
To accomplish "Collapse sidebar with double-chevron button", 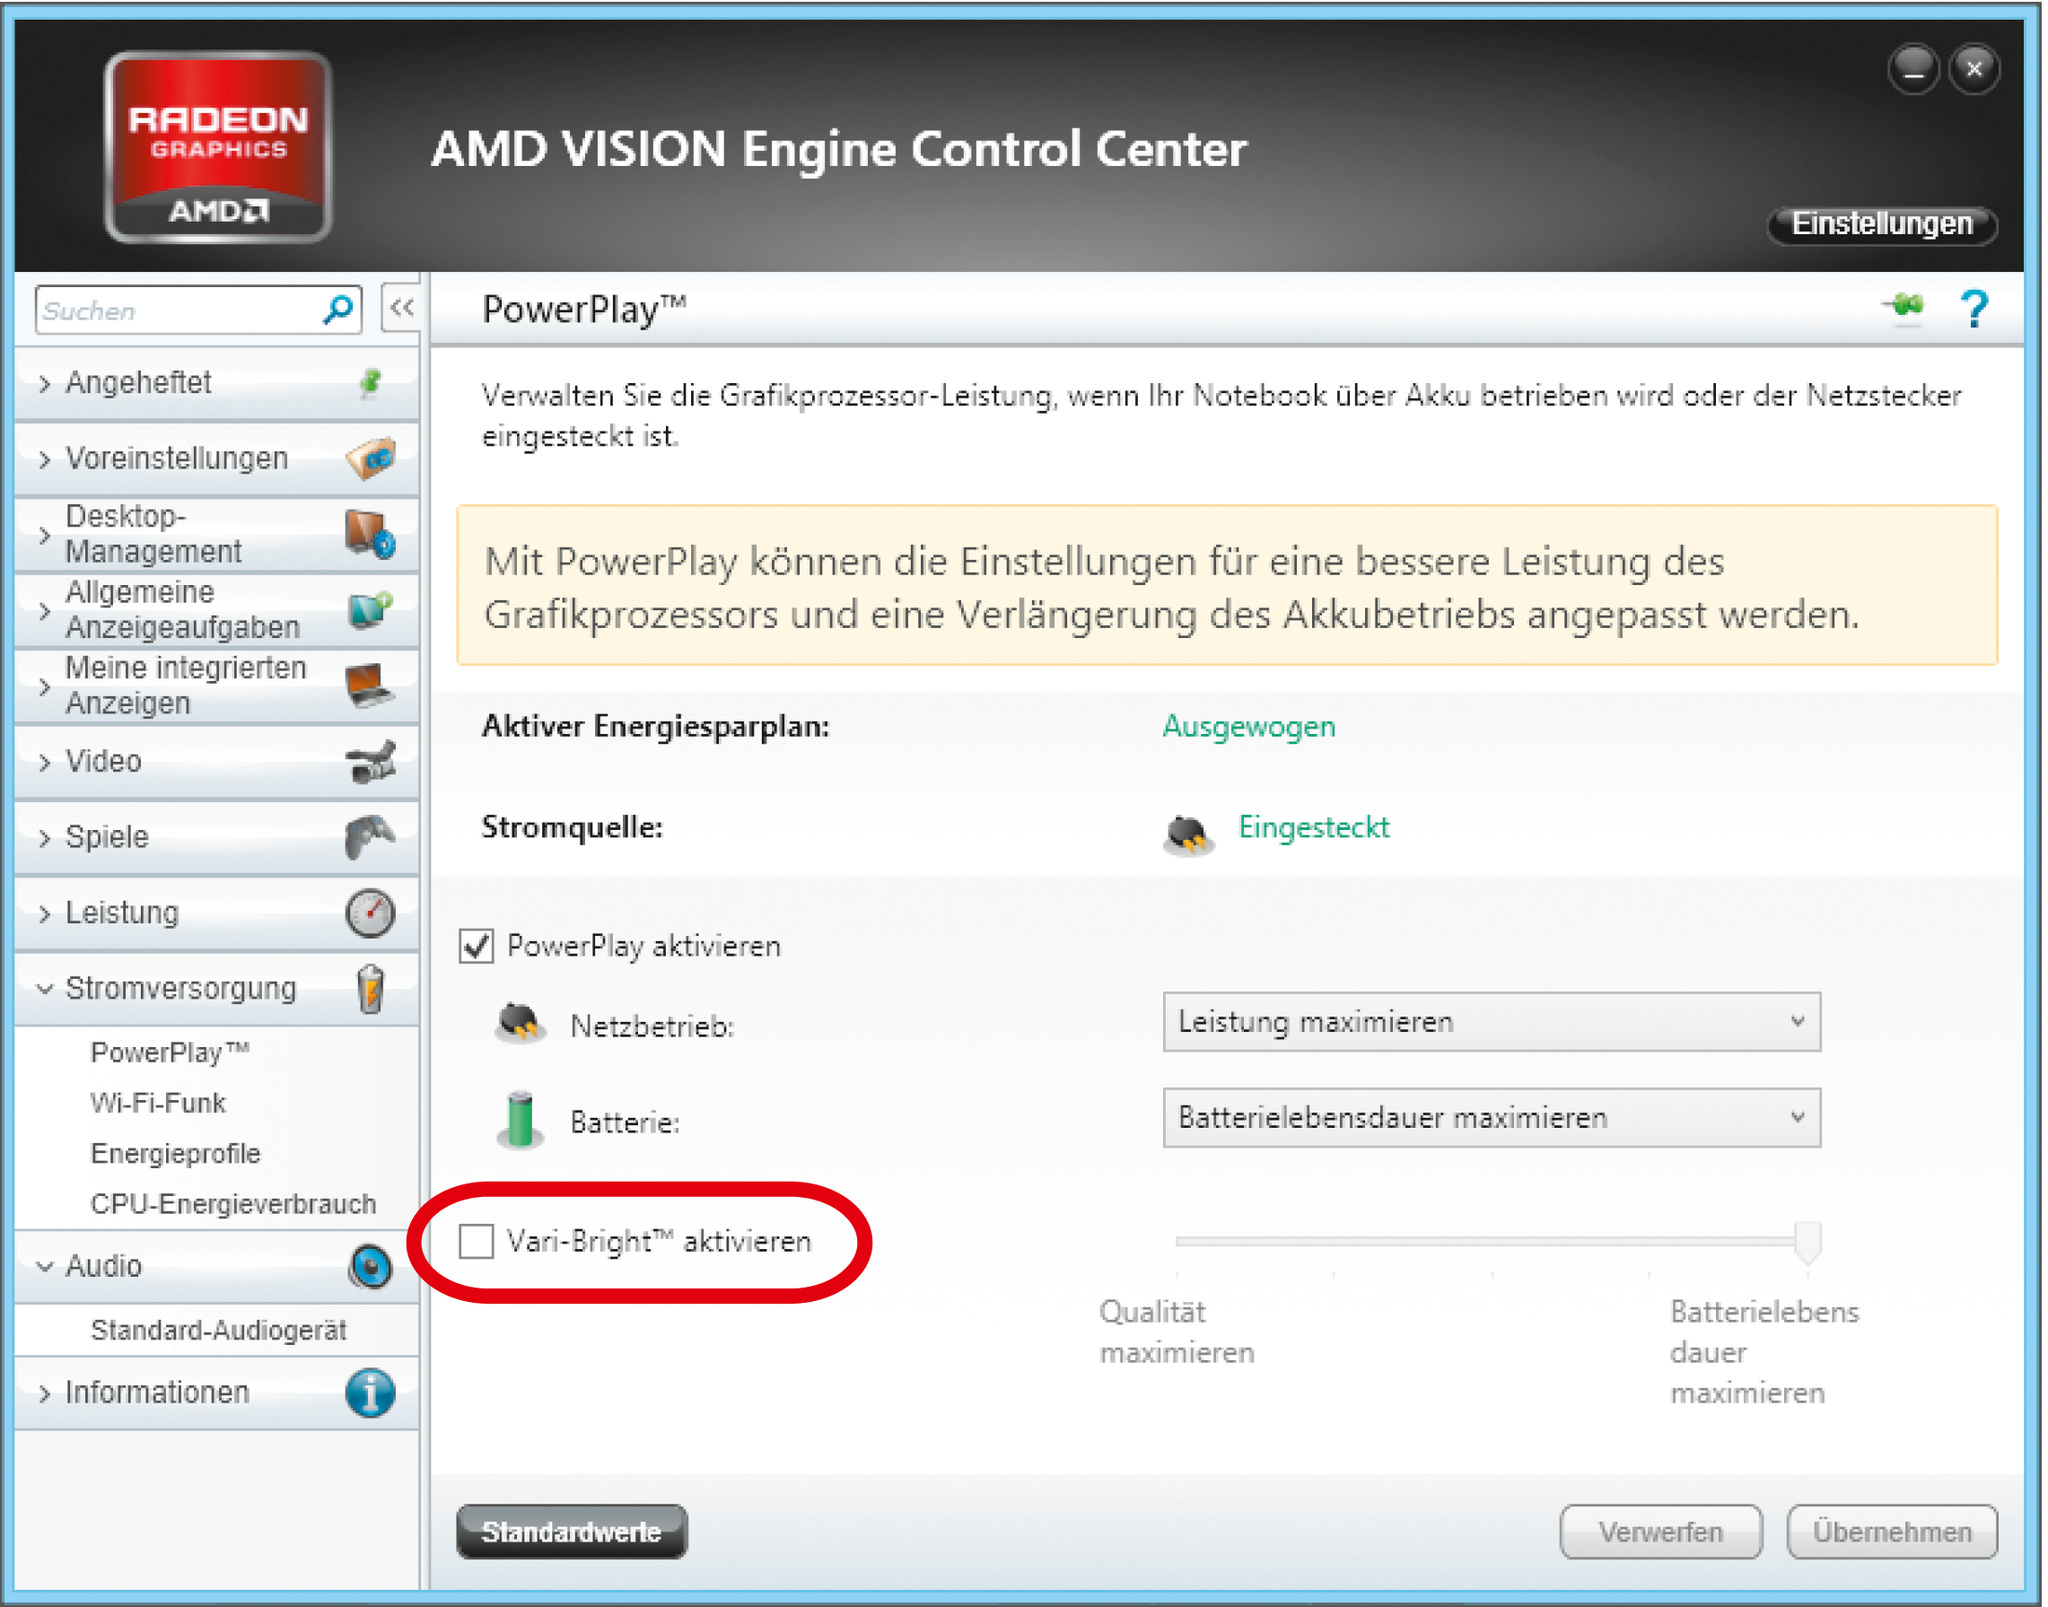I will tap(402, 308).
